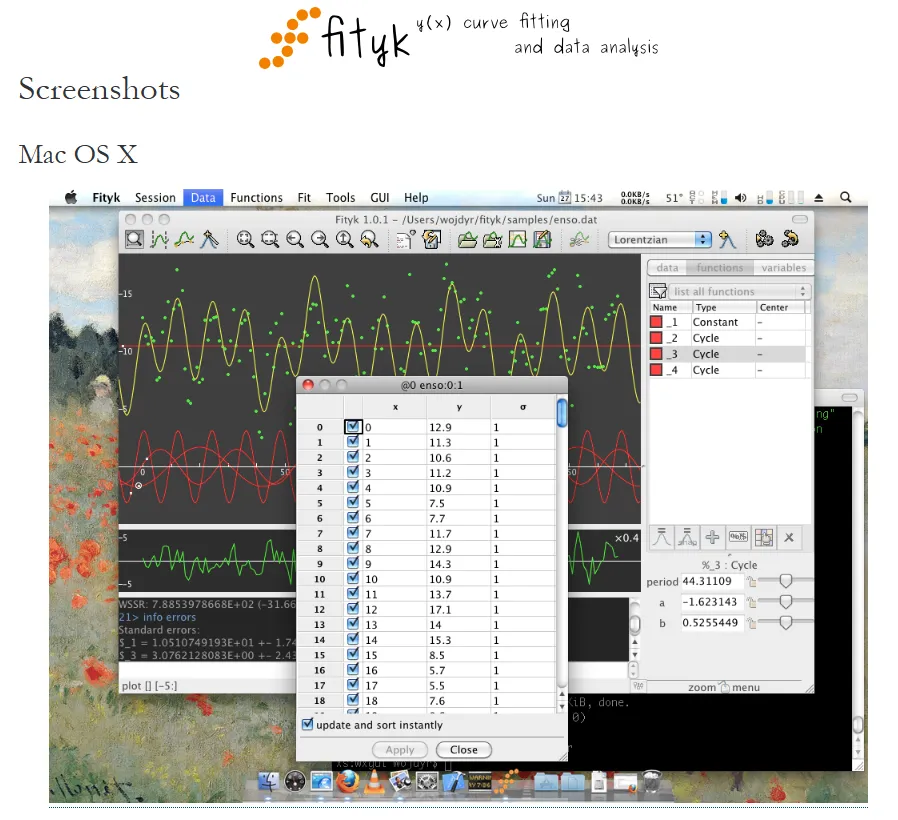Open the Tools menu
898x820 pixels.
(341, 198)
